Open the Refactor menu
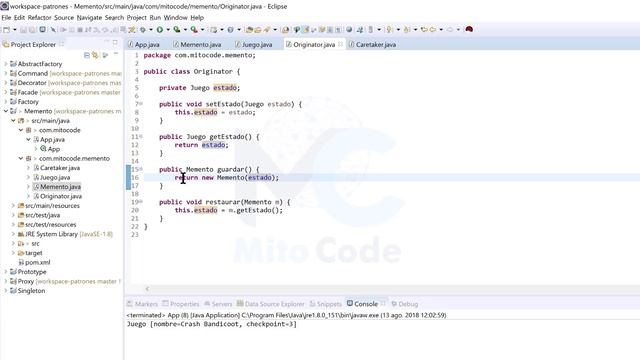The height and width of the screenshot is (360, 640). coord(39,18)
